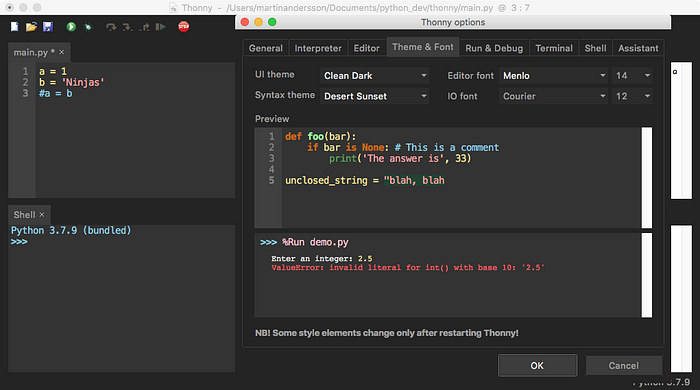The image size is (700, 390).
Task: Run current script with green play icon
Action: click(71, 27)
